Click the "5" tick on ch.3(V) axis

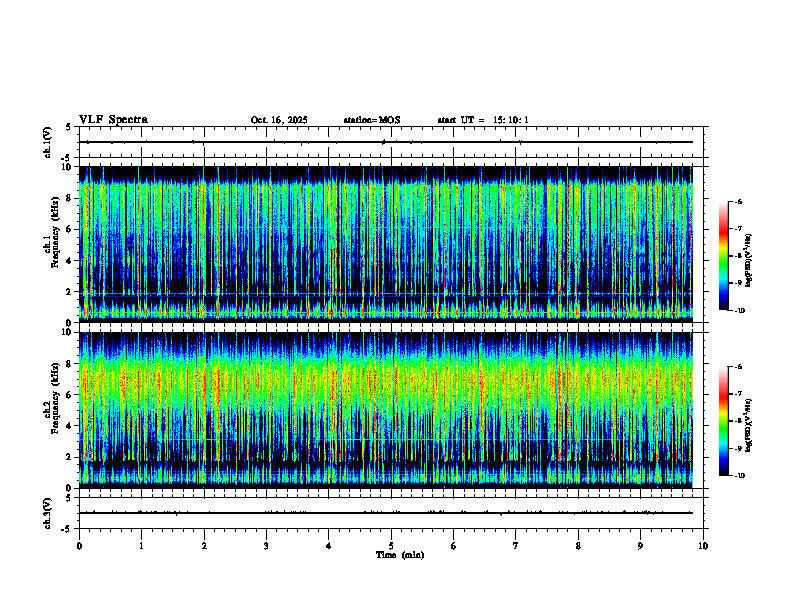pos(69,497)
